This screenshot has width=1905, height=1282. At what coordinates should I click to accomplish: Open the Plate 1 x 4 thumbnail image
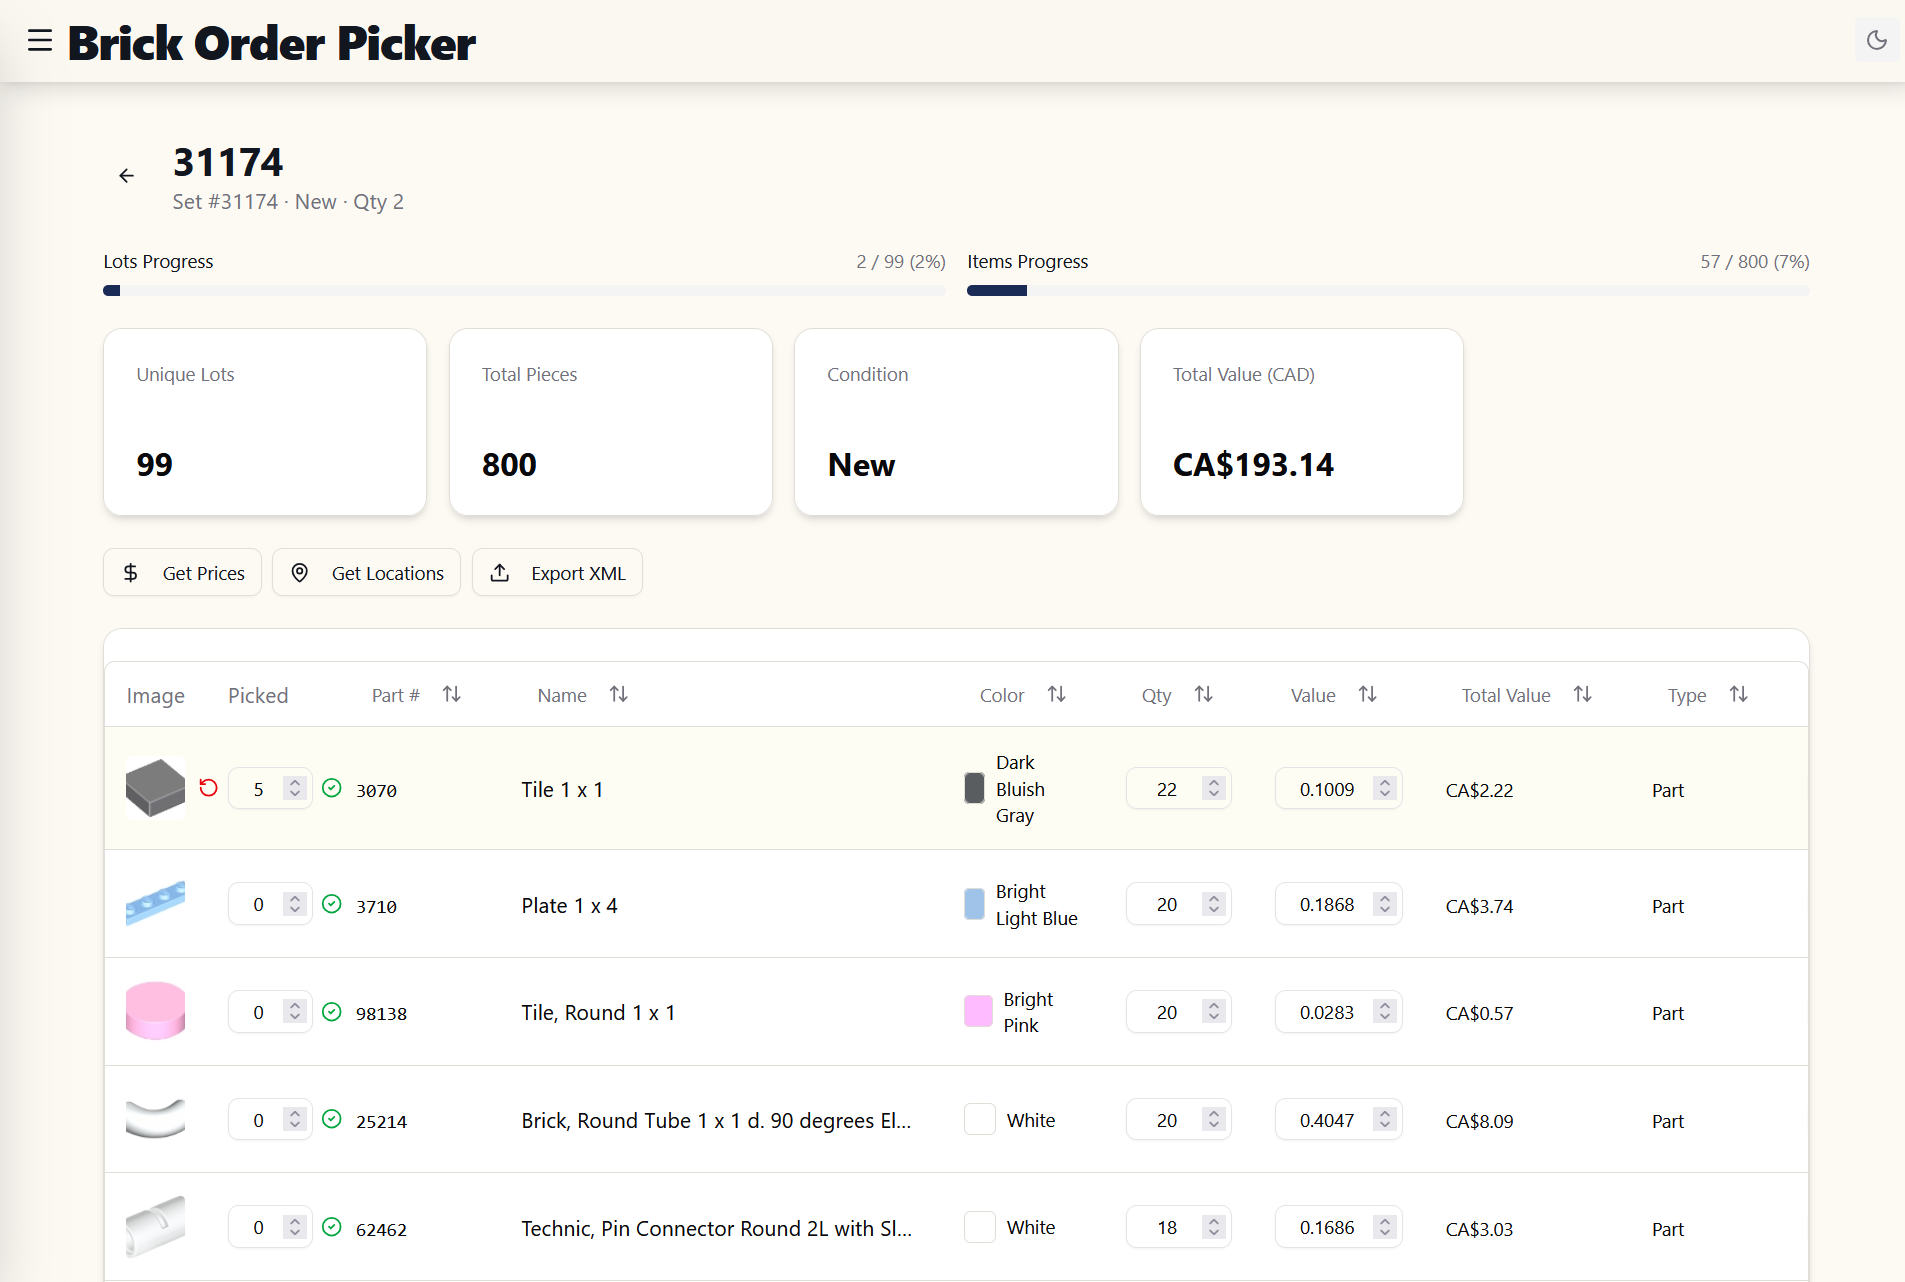coord(155,904)
